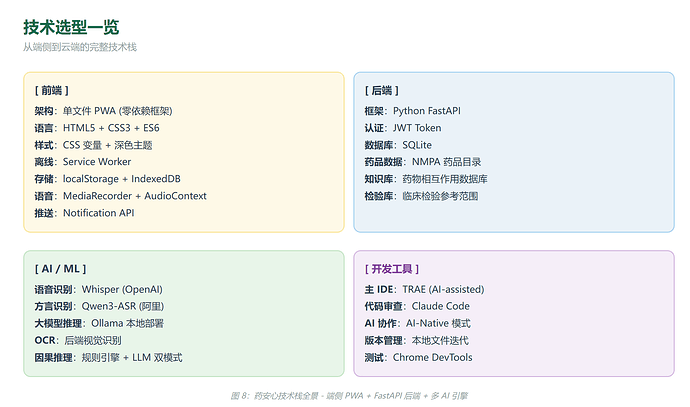Click the OCR 后端视觉识别 line

point(78,341)
